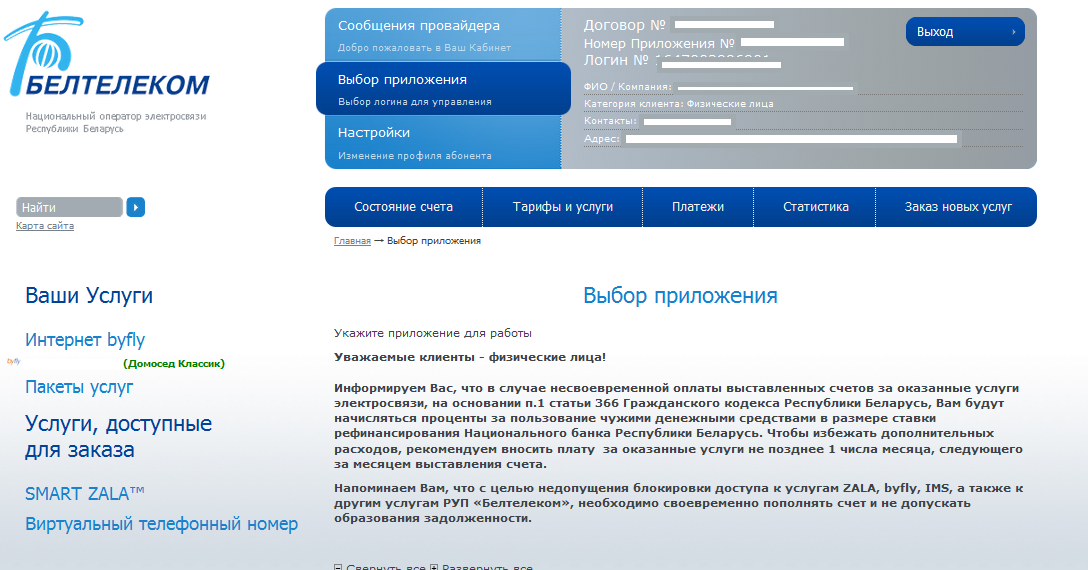Click in the Найти search field
Viewport: 1088px width, 570px height.
69,207
